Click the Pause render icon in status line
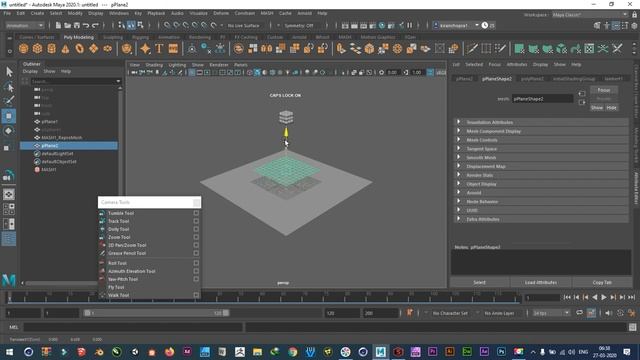The width and height of the screenshot is (640, 360). [409, 25]
